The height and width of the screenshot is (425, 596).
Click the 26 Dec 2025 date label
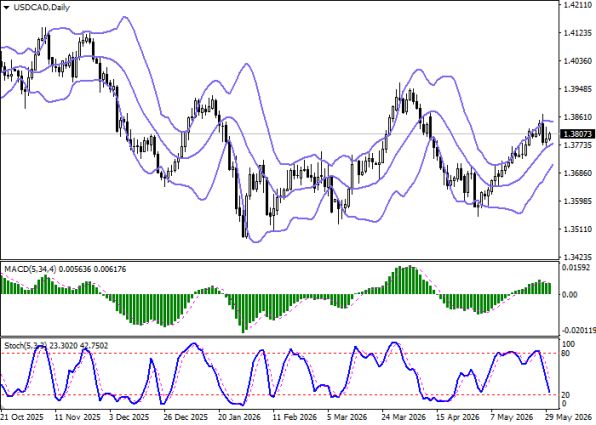click(x=185, y=417)
